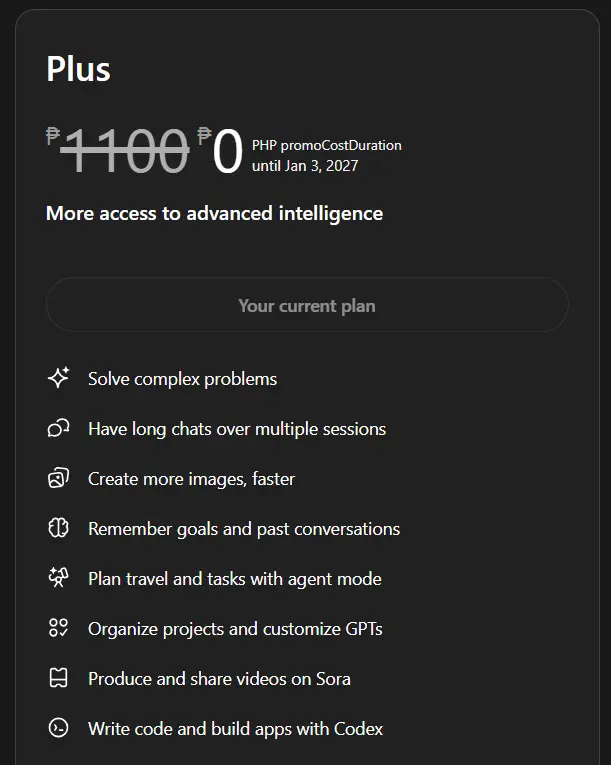Click the struck-through 1100 original price
Viewport: 611px width, 765px height.
(x=124, y=150)
